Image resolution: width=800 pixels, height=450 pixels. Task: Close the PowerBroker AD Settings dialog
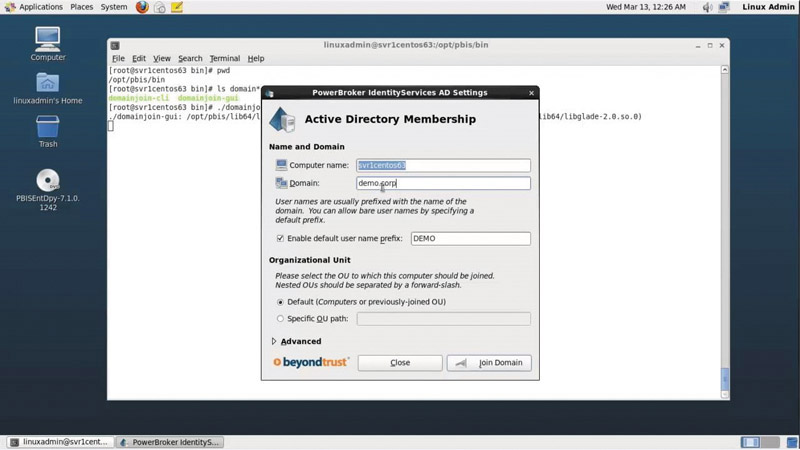[531, 93]
